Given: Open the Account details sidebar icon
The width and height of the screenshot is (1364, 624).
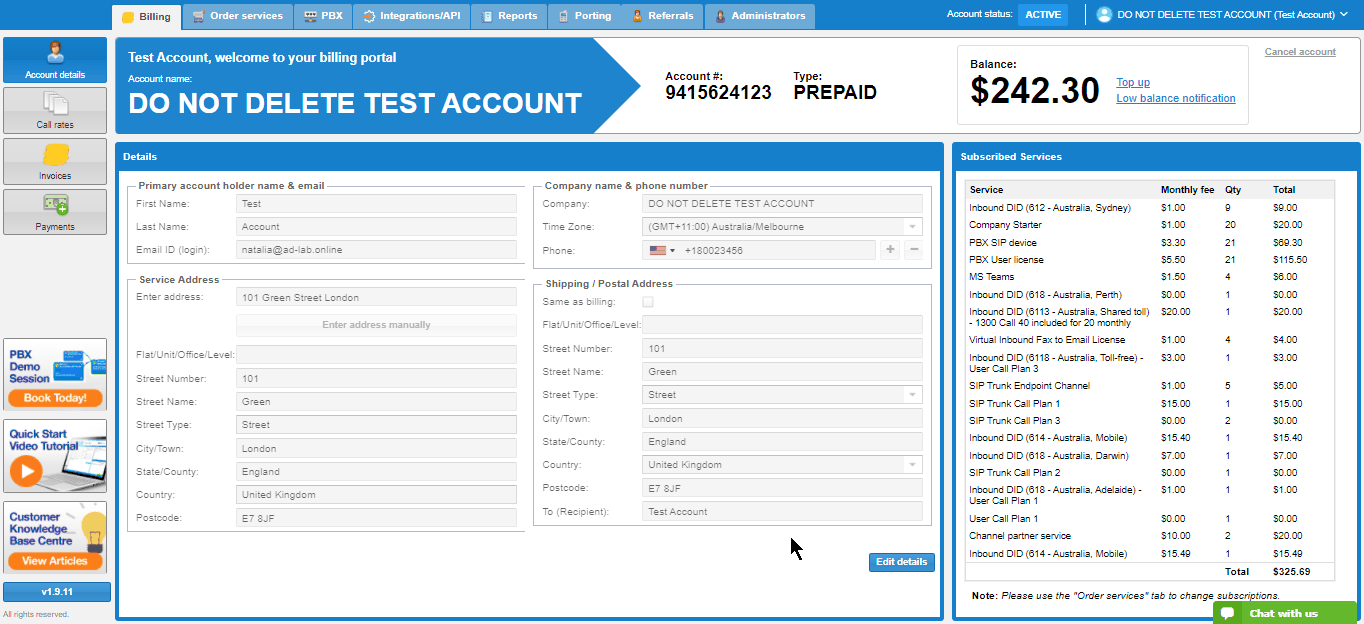Looking at the screenshot, I should point(55,60).
